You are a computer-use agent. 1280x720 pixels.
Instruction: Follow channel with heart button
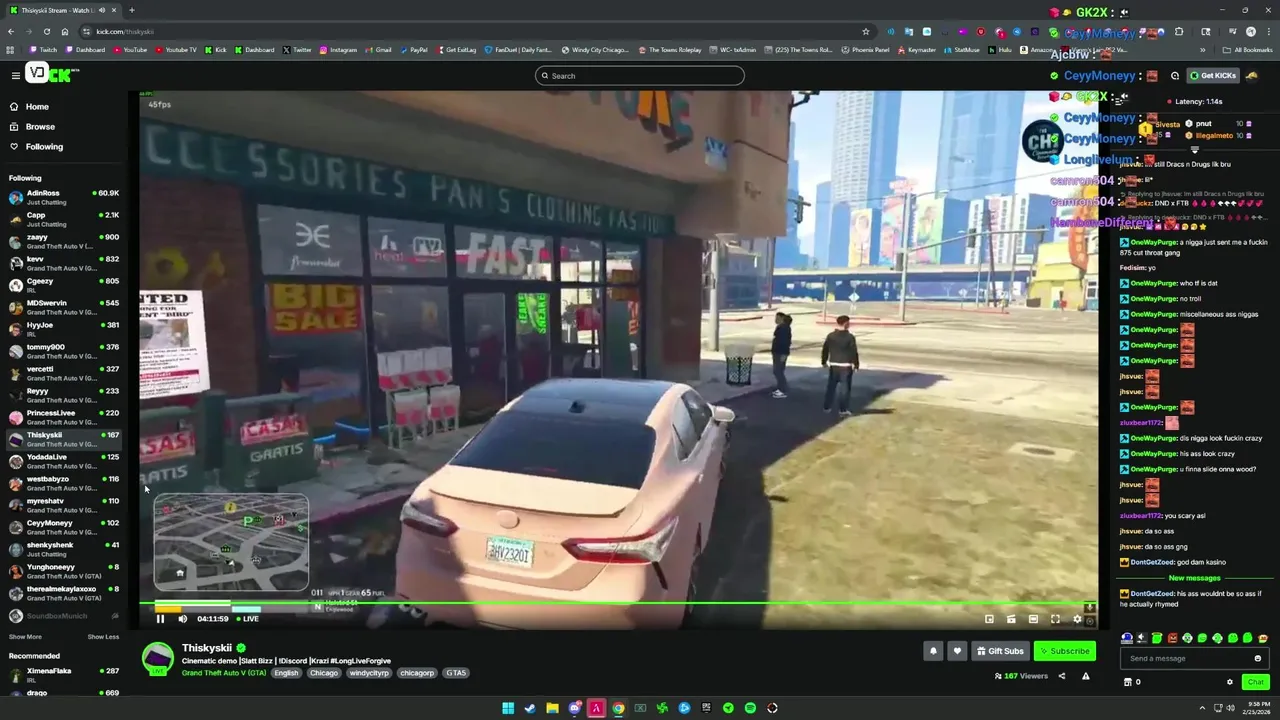pyautogui.click(x=957, y=651)
